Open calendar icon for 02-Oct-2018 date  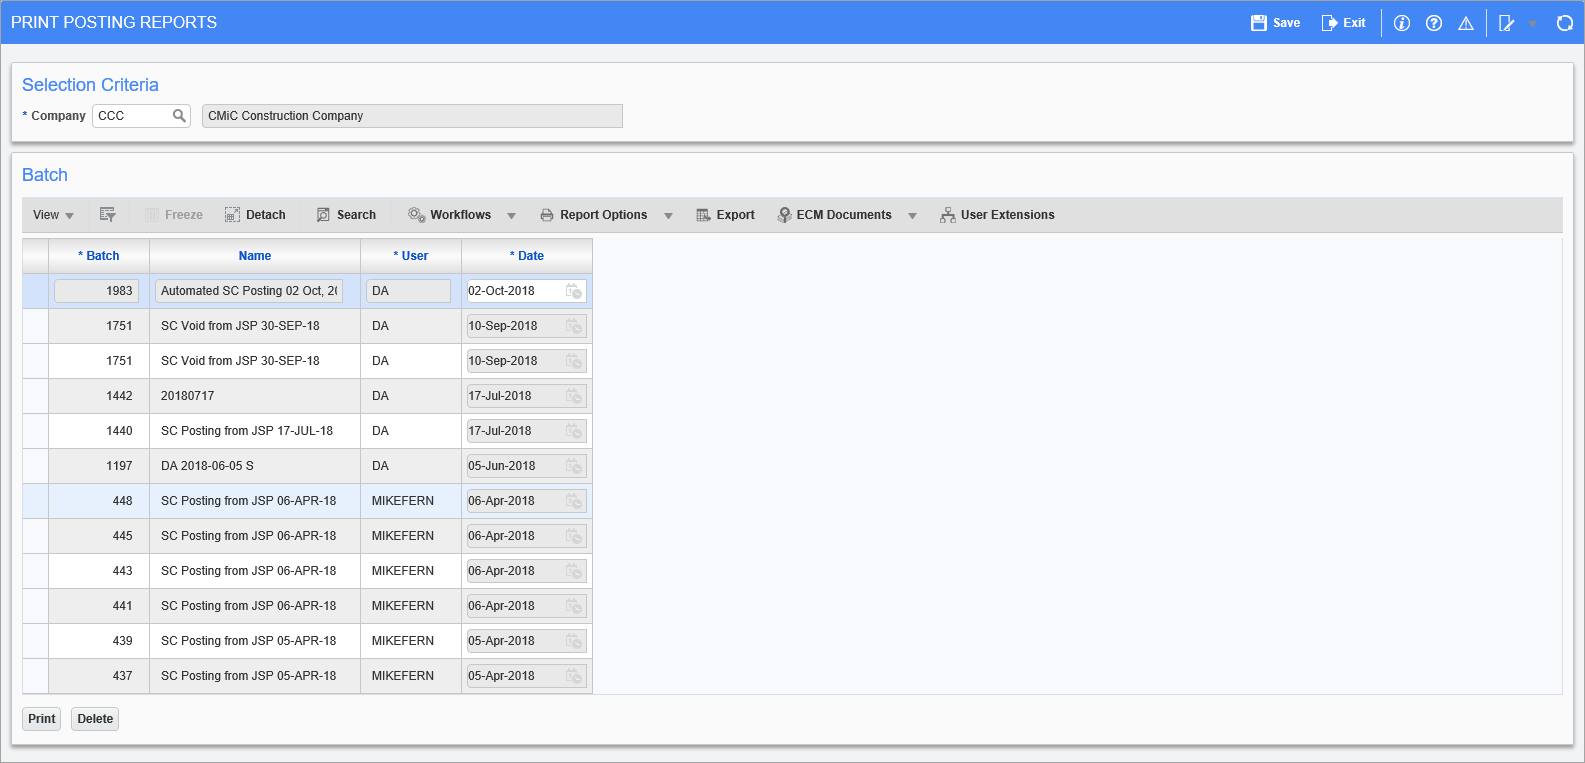click(574, 291)
